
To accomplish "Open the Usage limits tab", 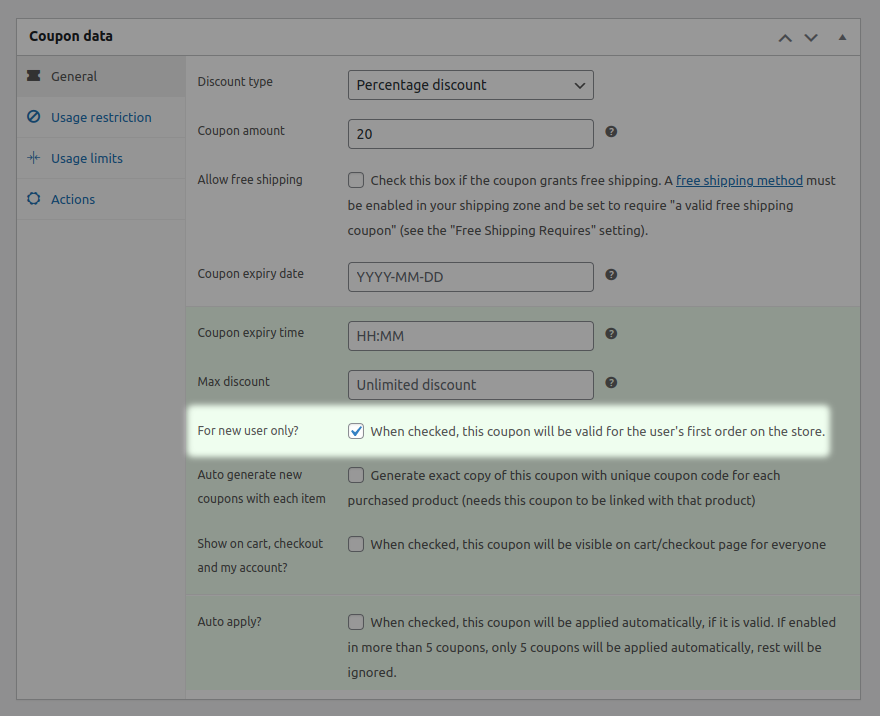I will (x=85, y=158).
